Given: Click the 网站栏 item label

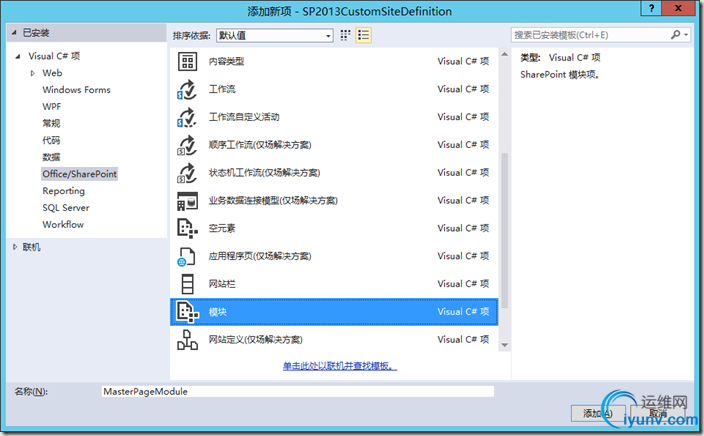Looking at the screenshot, I should pyautogui.click(x=222, y=284).
